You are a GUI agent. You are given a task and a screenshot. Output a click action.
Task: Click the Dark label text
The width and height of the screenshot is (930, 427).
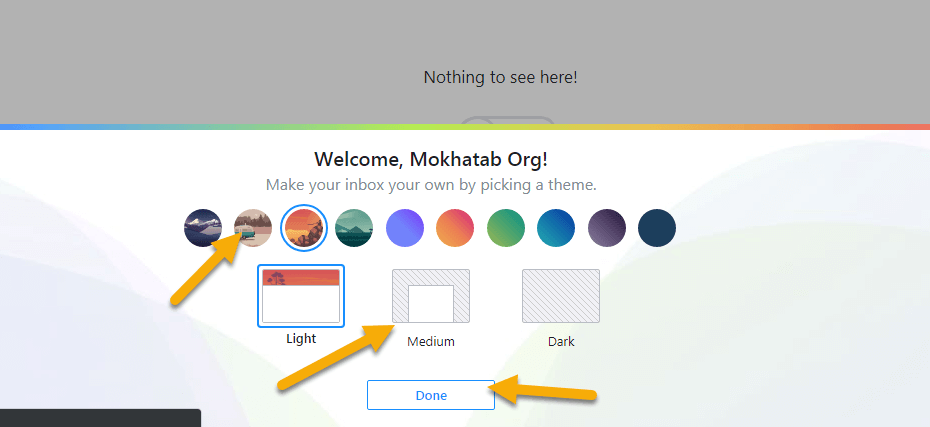pos(561,342)
